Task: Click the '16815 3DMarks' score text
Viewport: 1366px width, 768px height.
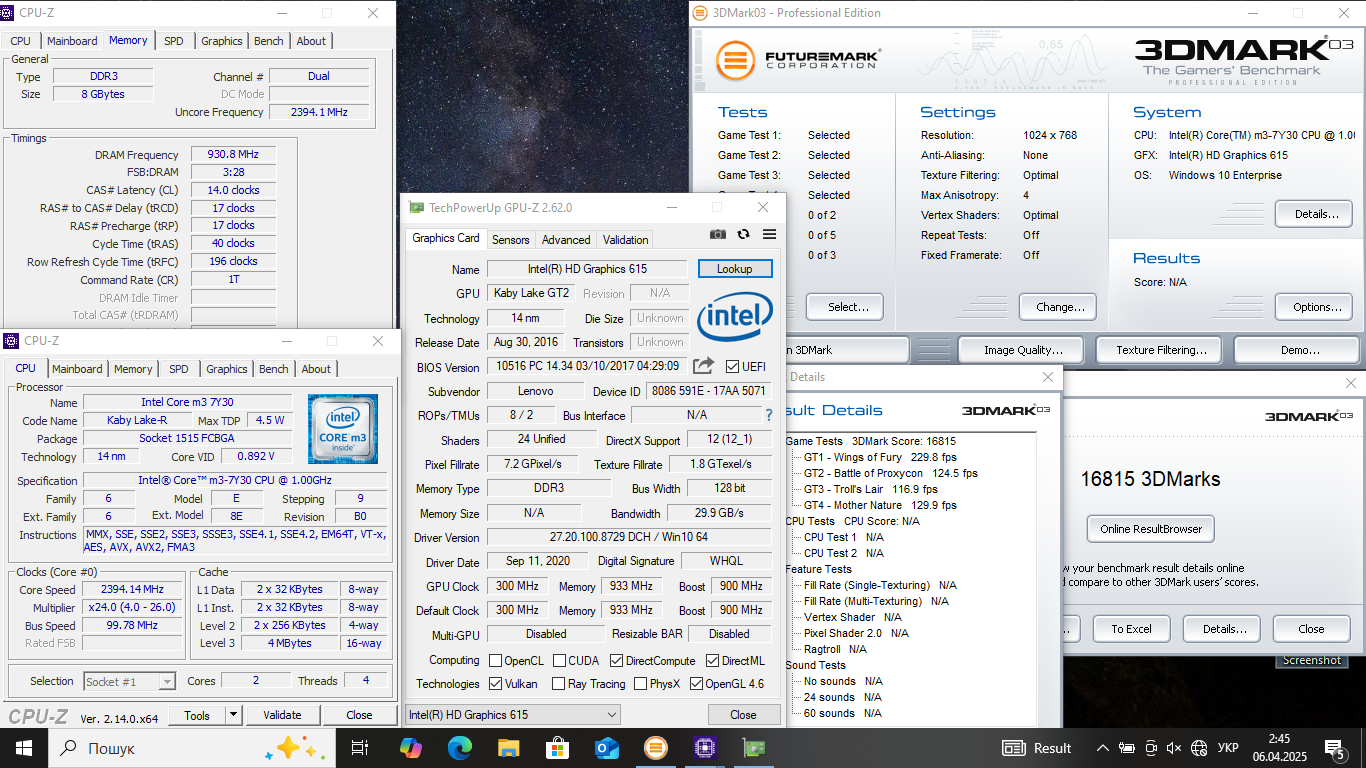Action: coord(1150,479)
